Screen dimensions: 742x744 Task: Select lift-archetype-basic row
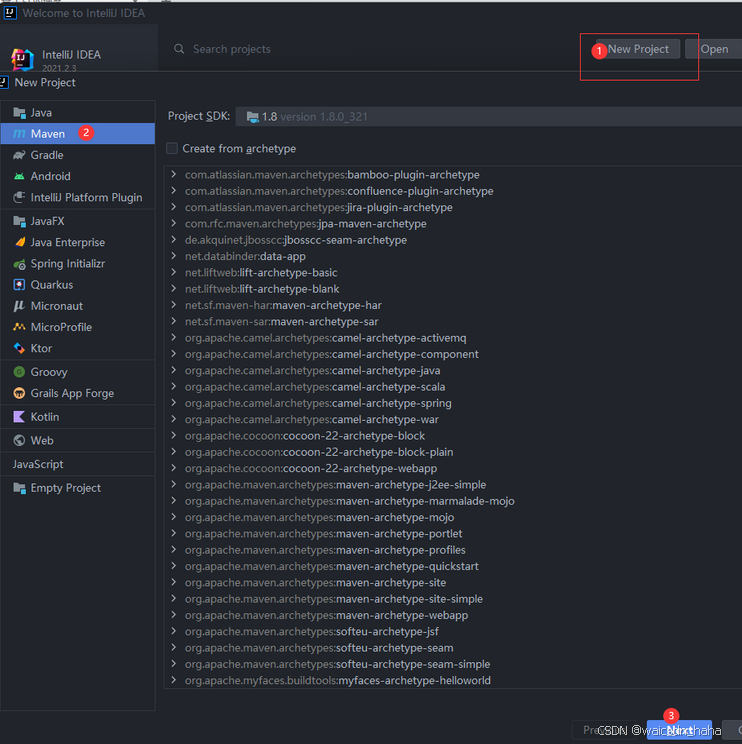261,273
